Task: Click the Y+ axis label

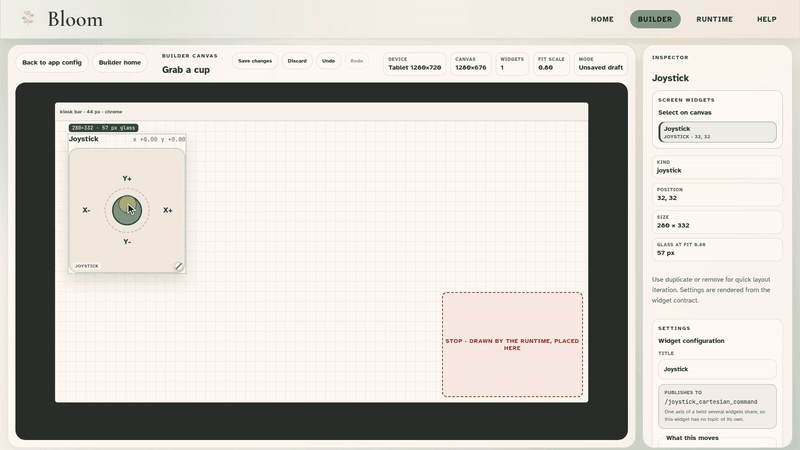Action: click(127, 179)
